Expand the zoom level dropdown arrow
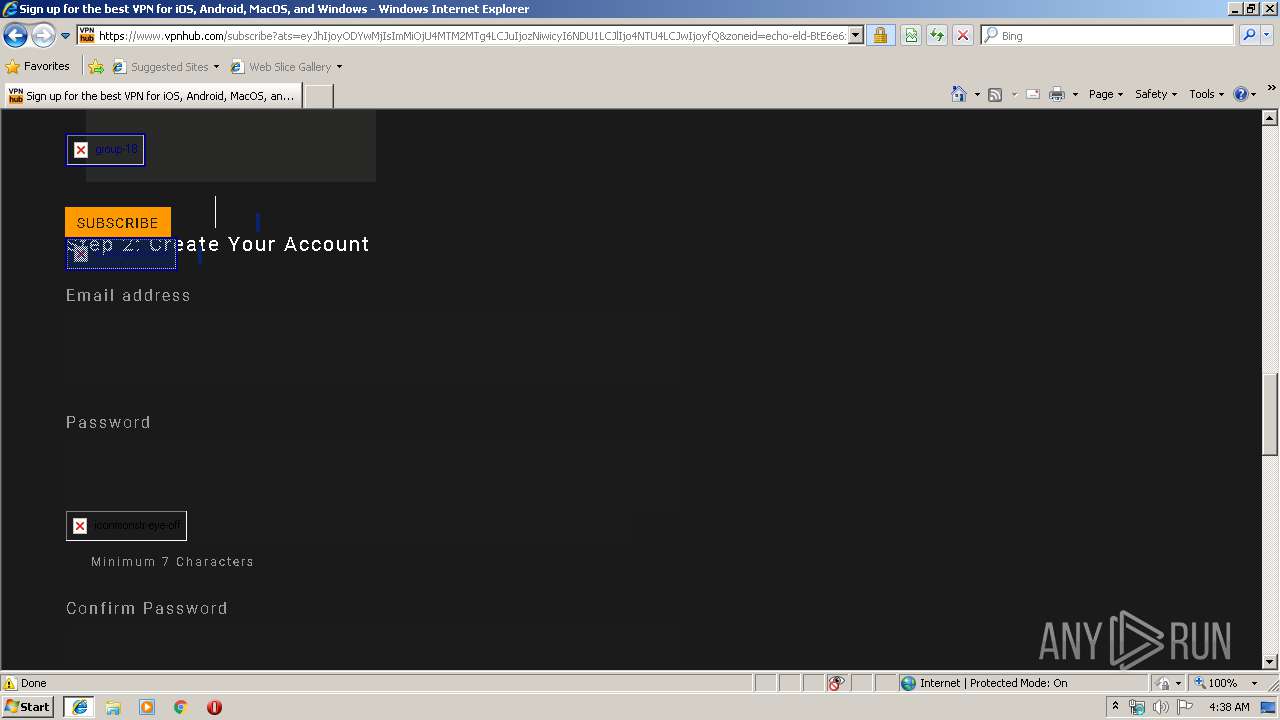The height and width of the screenshot is (720, 1280). 1254,683
